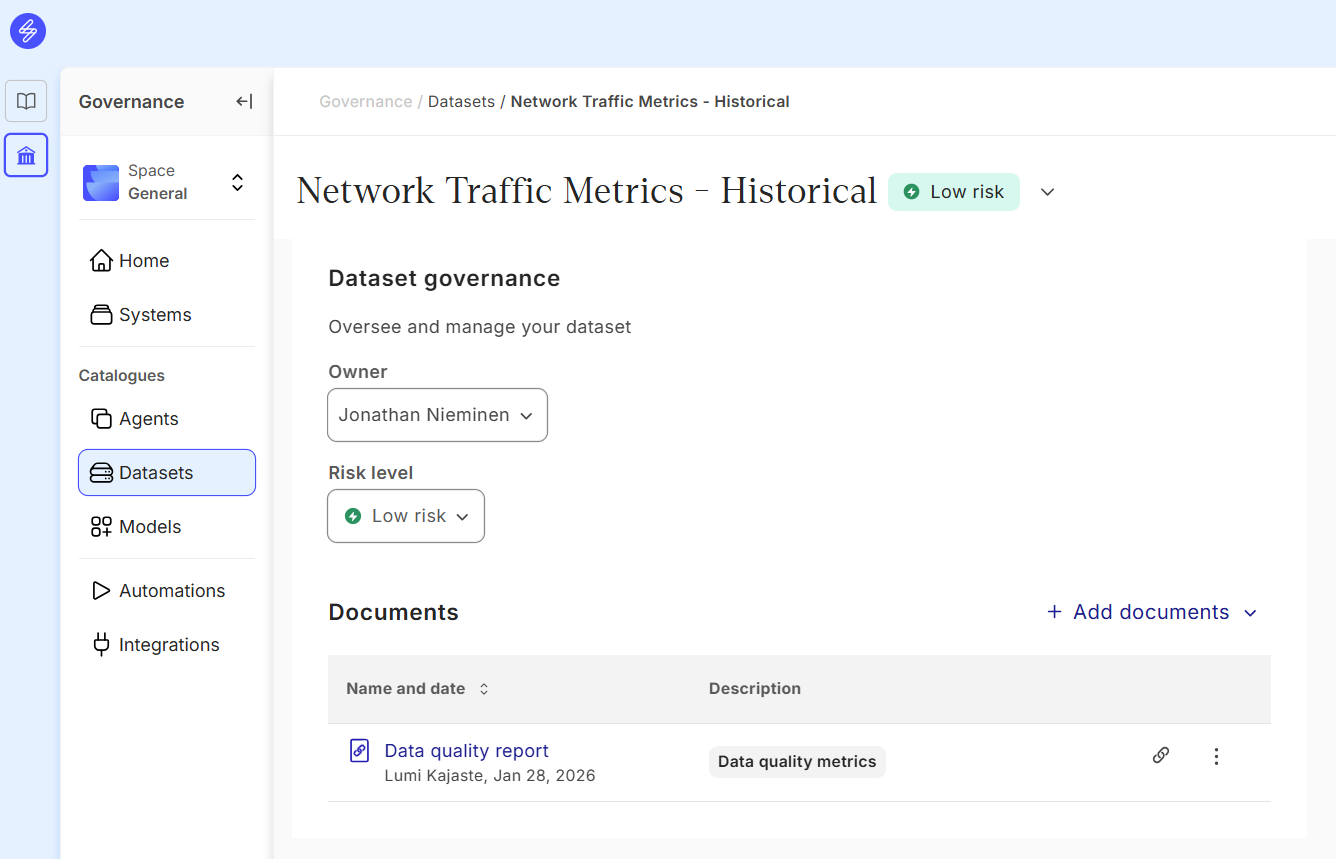Image resolution: width=1336 pixels, height=859 pixels.
Task: Collapse the Governance sidebar panel
Action: (244, 101)
